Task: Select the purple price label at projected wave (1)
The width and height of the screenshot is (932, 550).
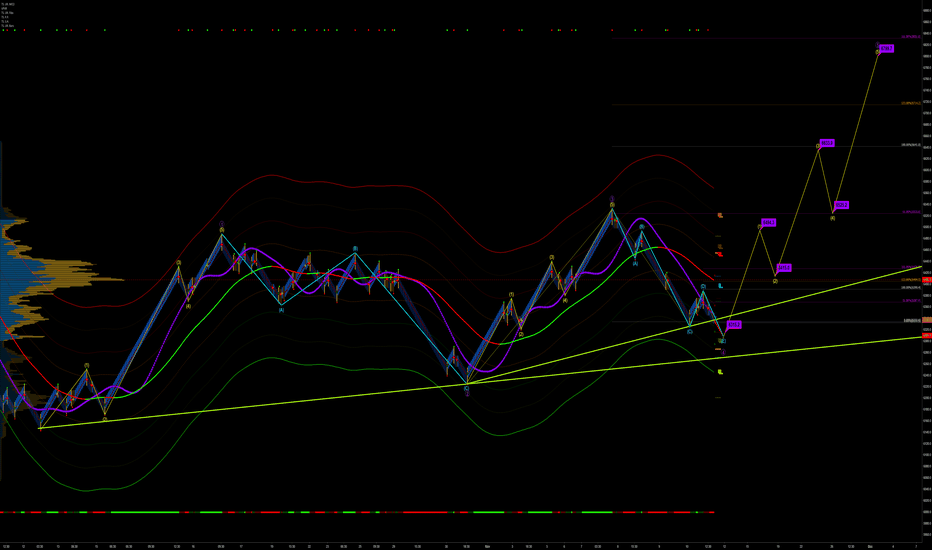Action: (769, 222)
